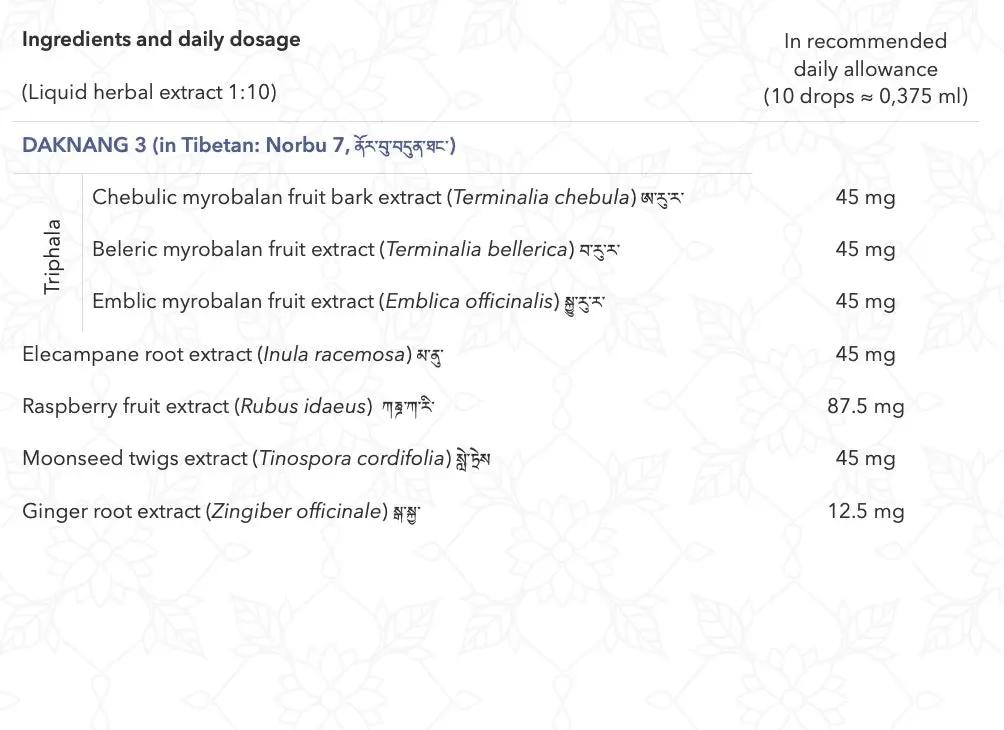
Task: Click the 87.5 mg dosage value
Action: click(x=865, y=406)
